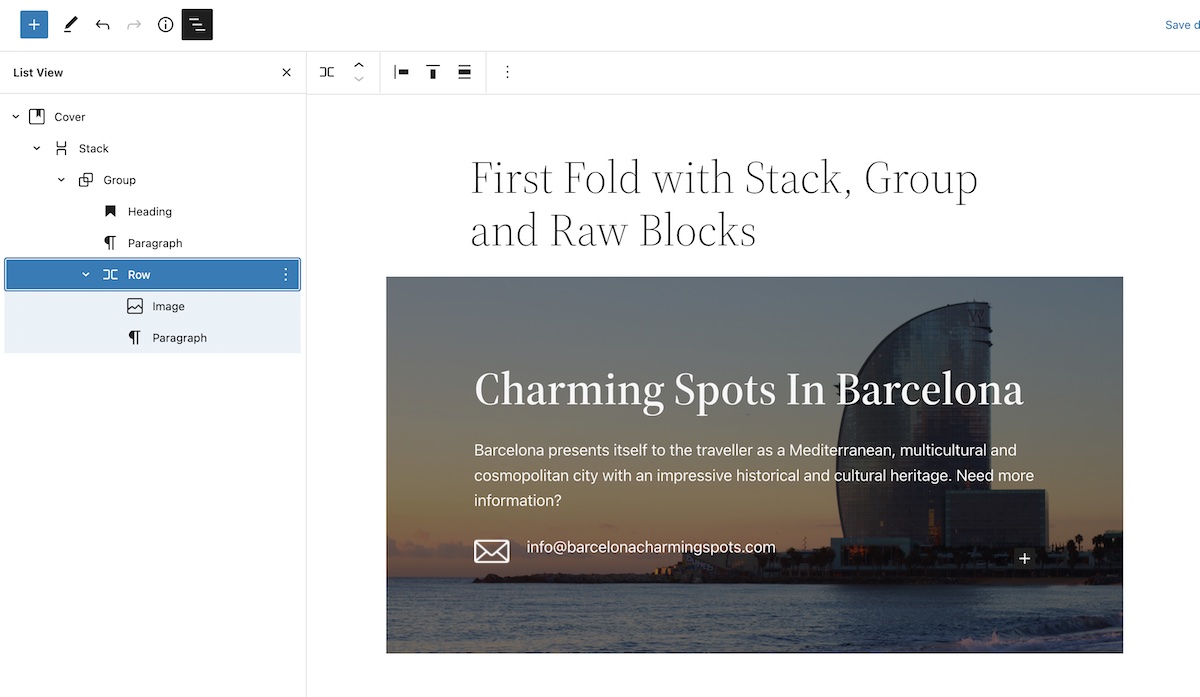Image resolution: width=1200 pixels, height=697 pixels.
Task: Click the Image block icon in list
Action: (135, 307)
